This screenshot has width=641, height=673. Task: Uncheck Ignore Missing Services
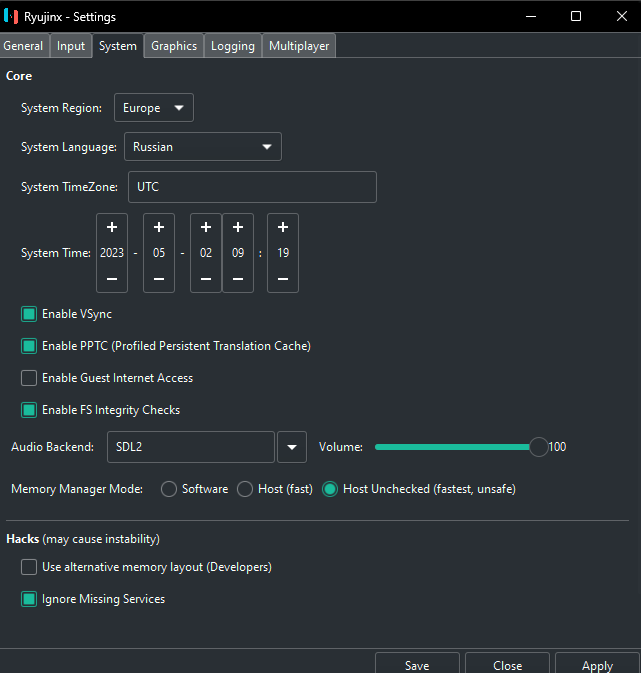pos(29,599)
